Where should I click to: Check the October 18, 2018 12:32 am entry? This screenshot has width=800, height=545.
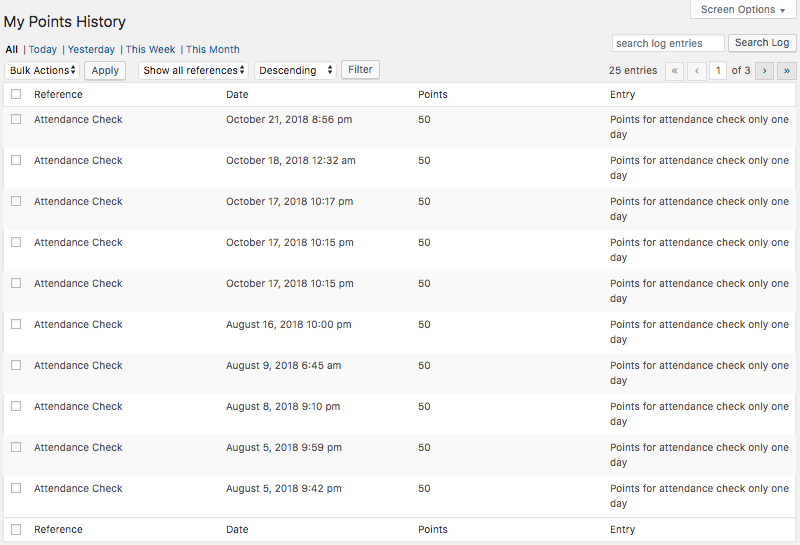[x=16, y=160]
